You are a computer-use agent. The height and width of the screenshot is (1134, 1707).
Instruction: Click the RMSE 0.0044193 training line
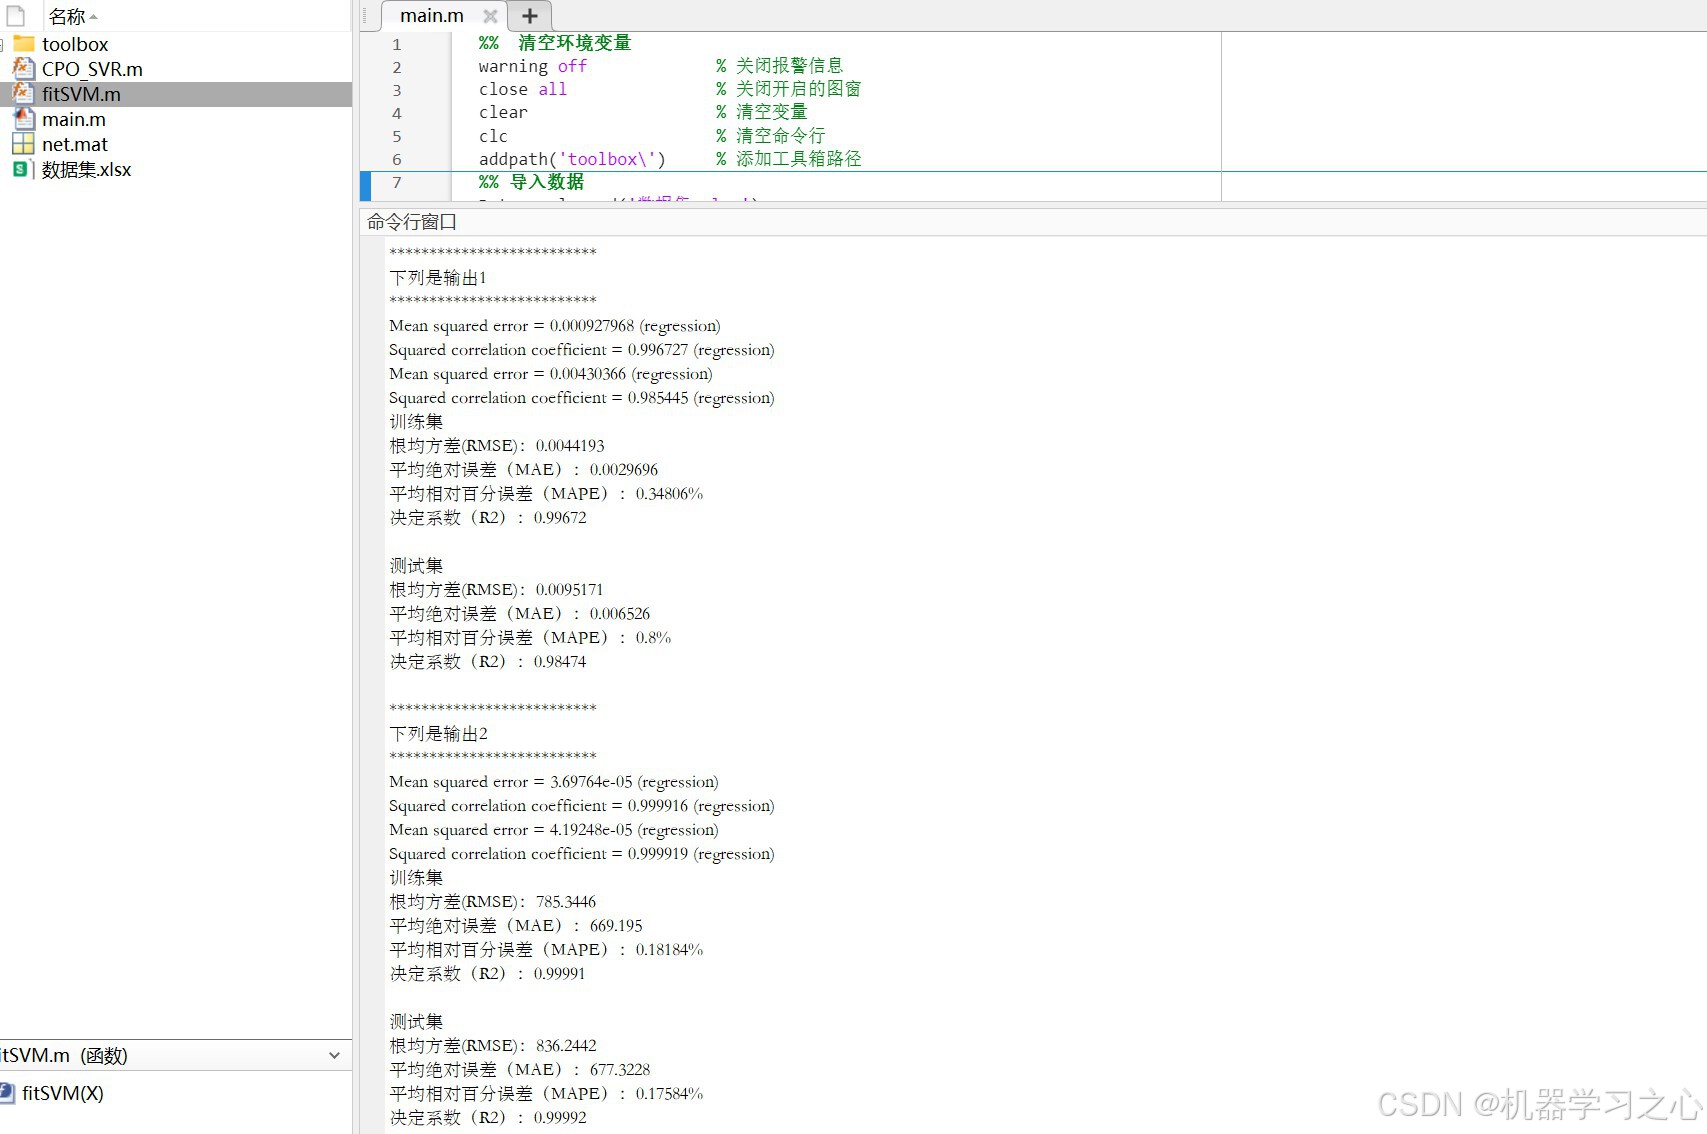(497, 445)
